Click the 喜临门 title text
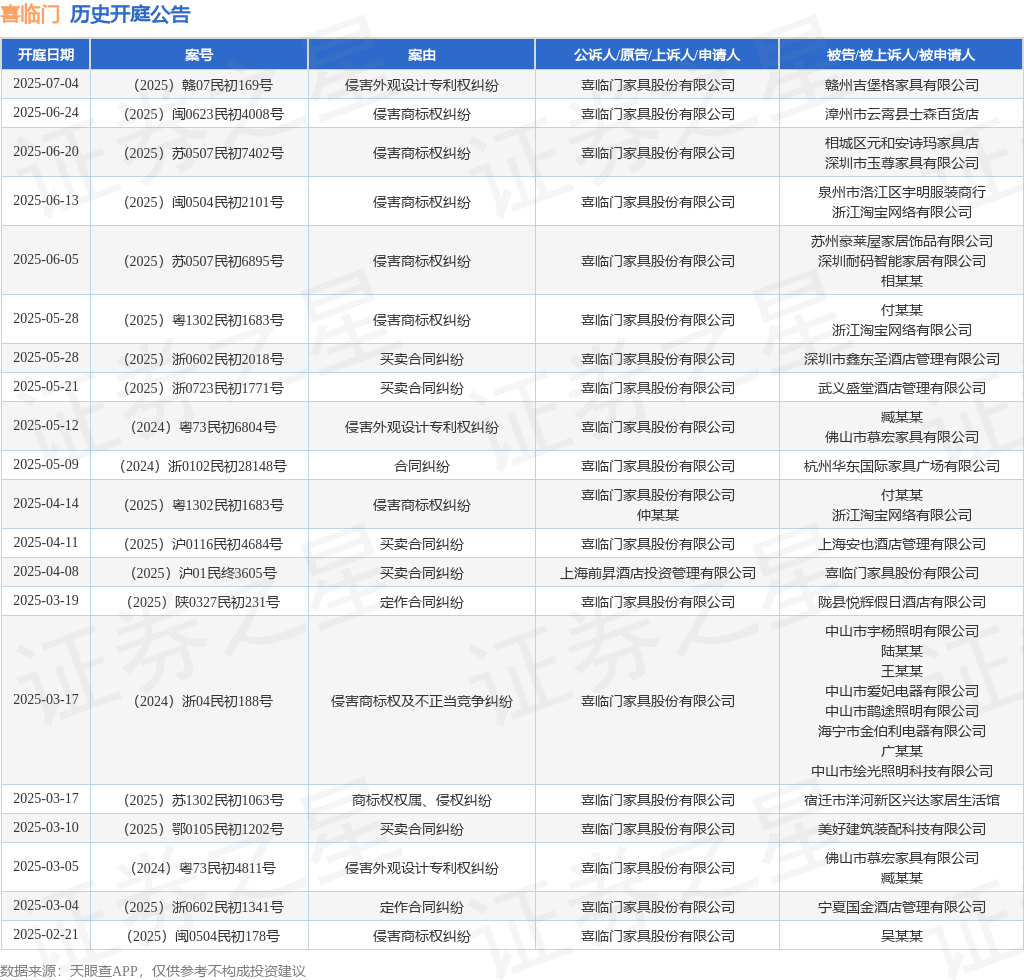The height and width of the screenshot is (980, 1024). [30, 14]
